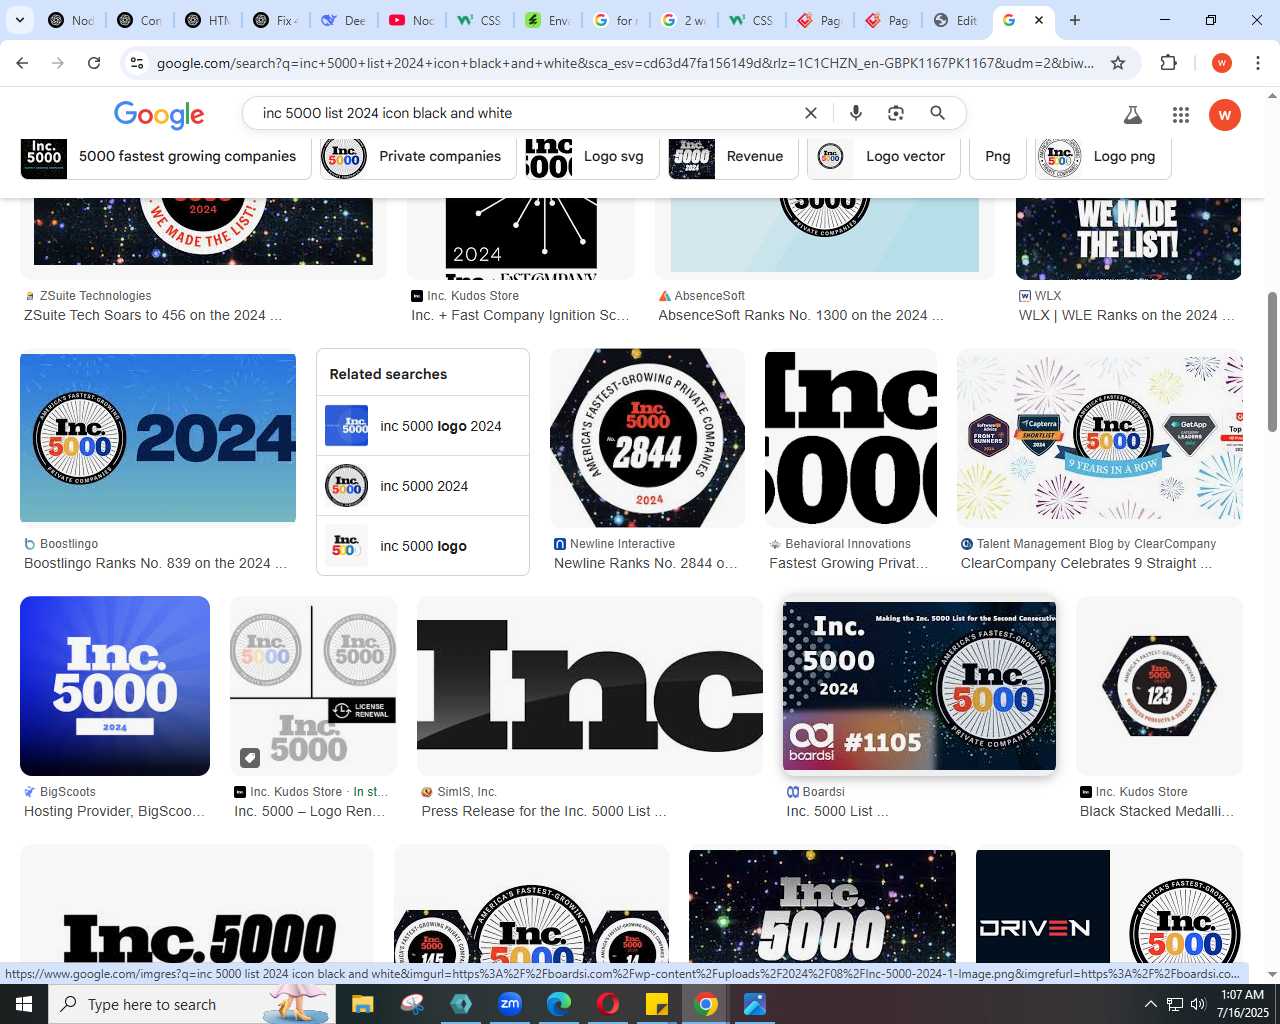Filter by 'Logo vector' chip
The image size is (1280, 1024).
(884, 157)
